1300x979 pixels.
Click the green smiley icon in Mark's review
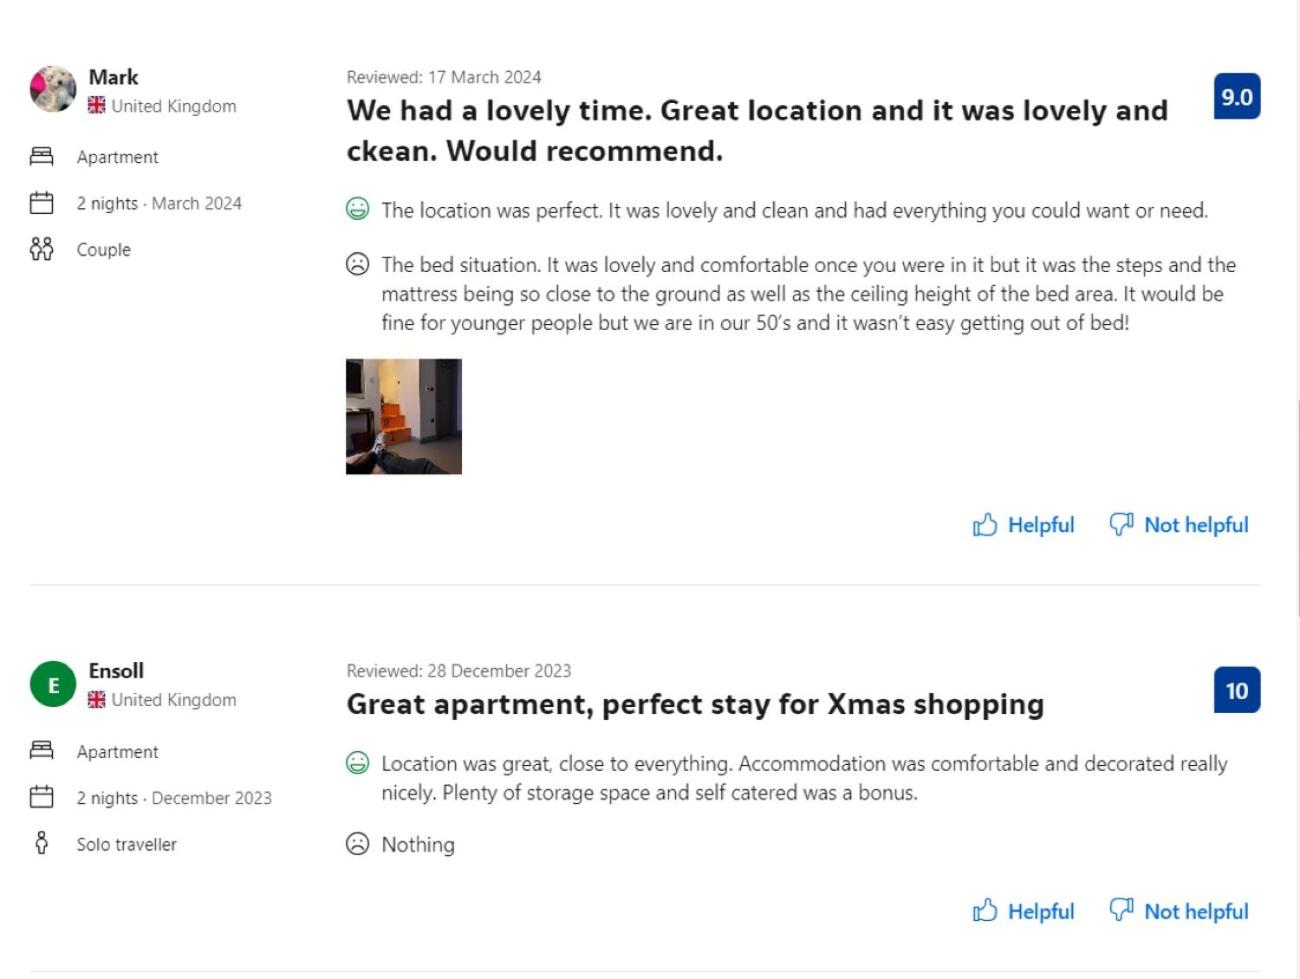pos(357,209)
